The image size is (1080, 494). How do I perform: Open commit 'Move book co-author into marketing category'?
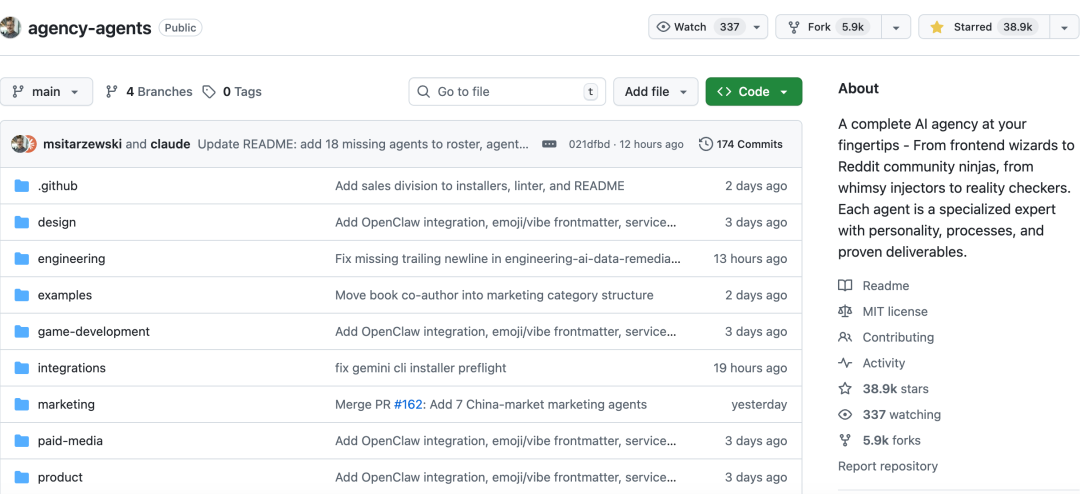pyautogui.click(x=494, y=295)
